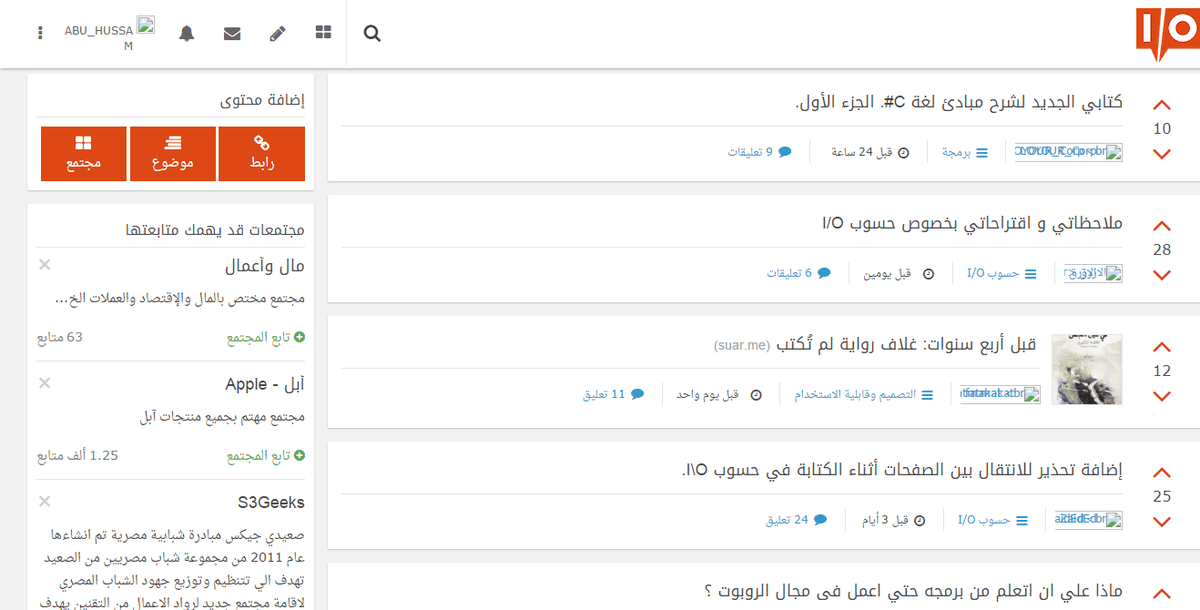Upvote the C# book topic
The width and height of the screenshot is (1200, 610).
tap(1161, 102)
